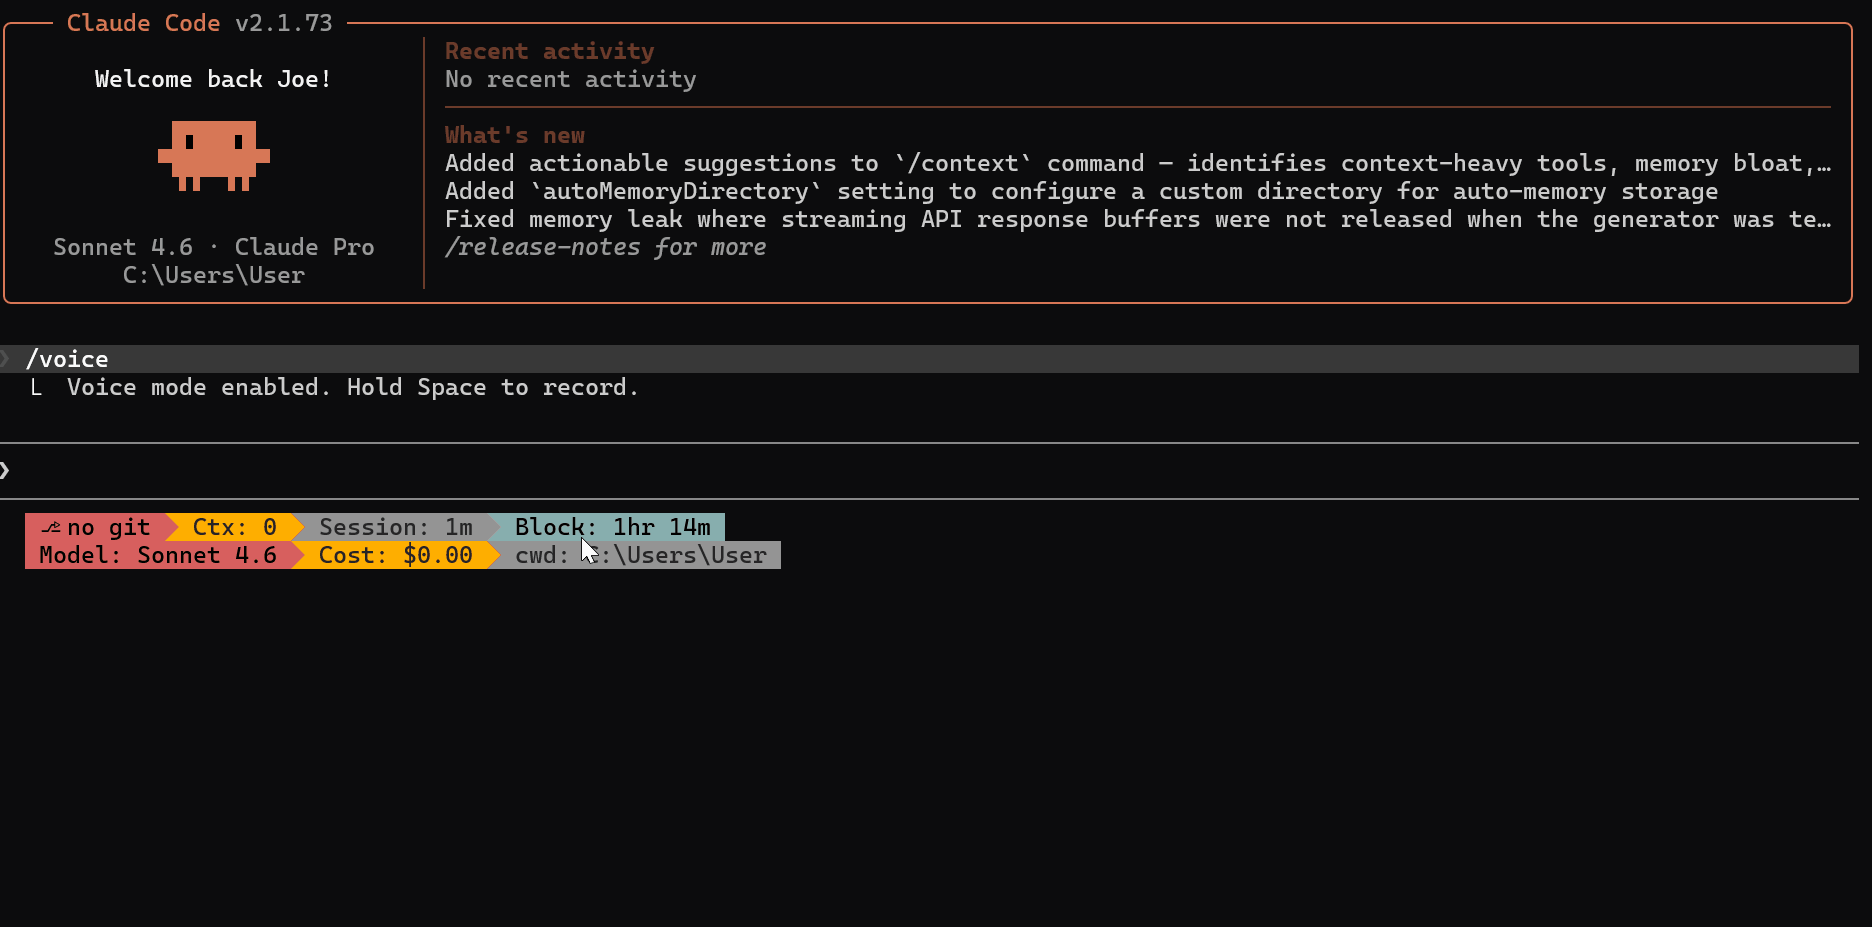Click the 'Voice mode enabled' message
1872x927 pixels.
tap(352, 388)
